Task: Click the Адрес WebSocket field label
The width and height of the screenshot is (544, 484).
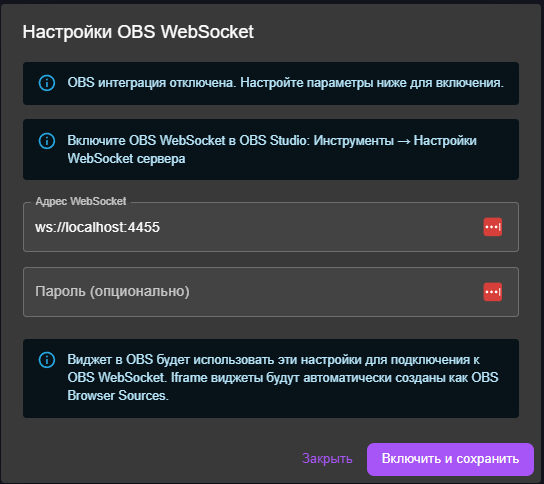Action: tap(80, 201)
